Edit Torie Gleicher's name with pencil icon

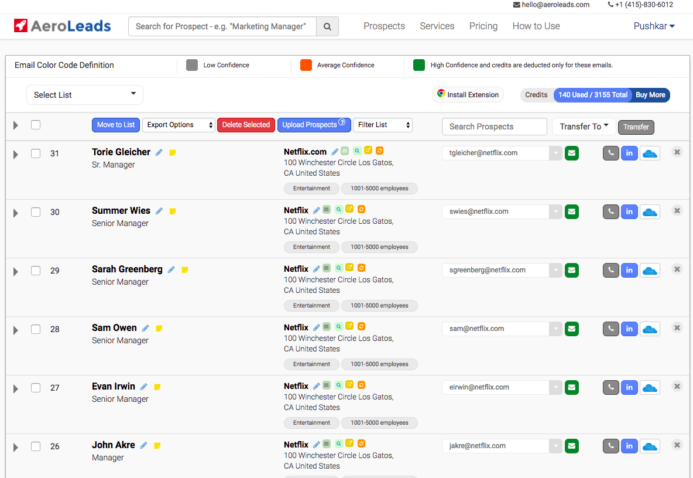coord(159,153)
